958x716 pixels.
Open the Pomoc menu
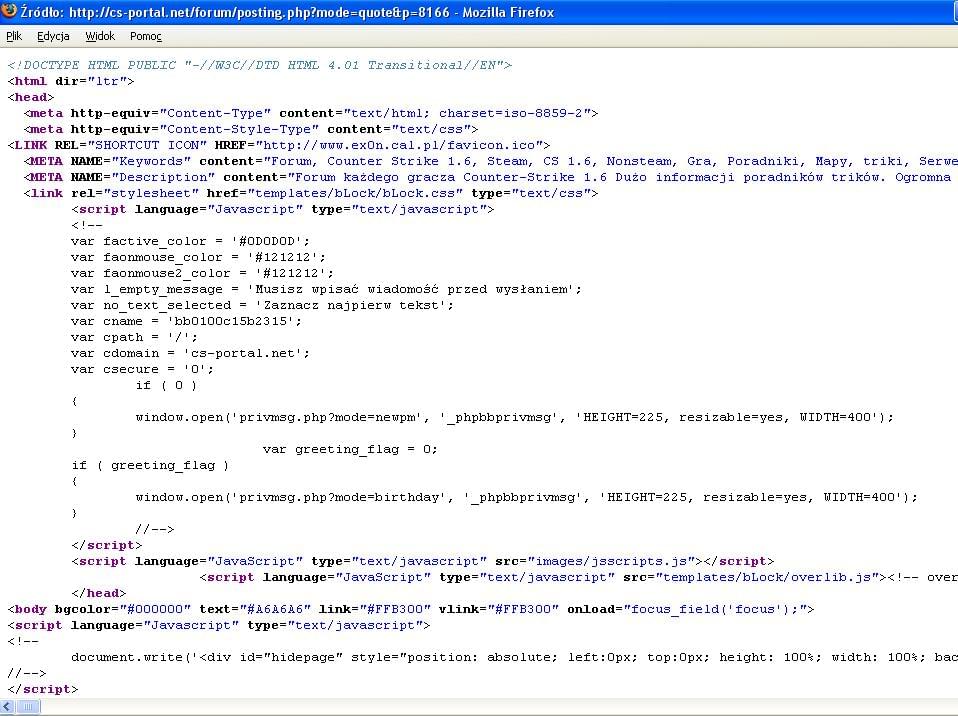pyautogui.click(x=146, y=36)
